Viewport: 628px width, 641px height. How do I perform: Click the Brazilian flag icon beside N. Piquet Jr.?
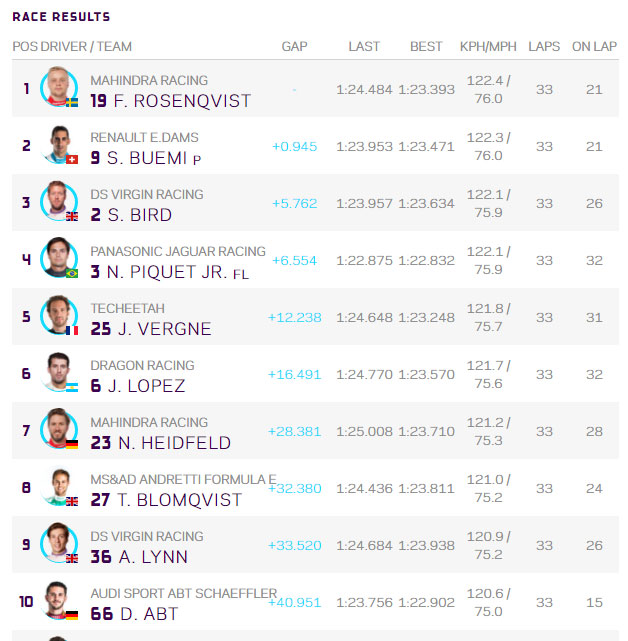(72, 273)
